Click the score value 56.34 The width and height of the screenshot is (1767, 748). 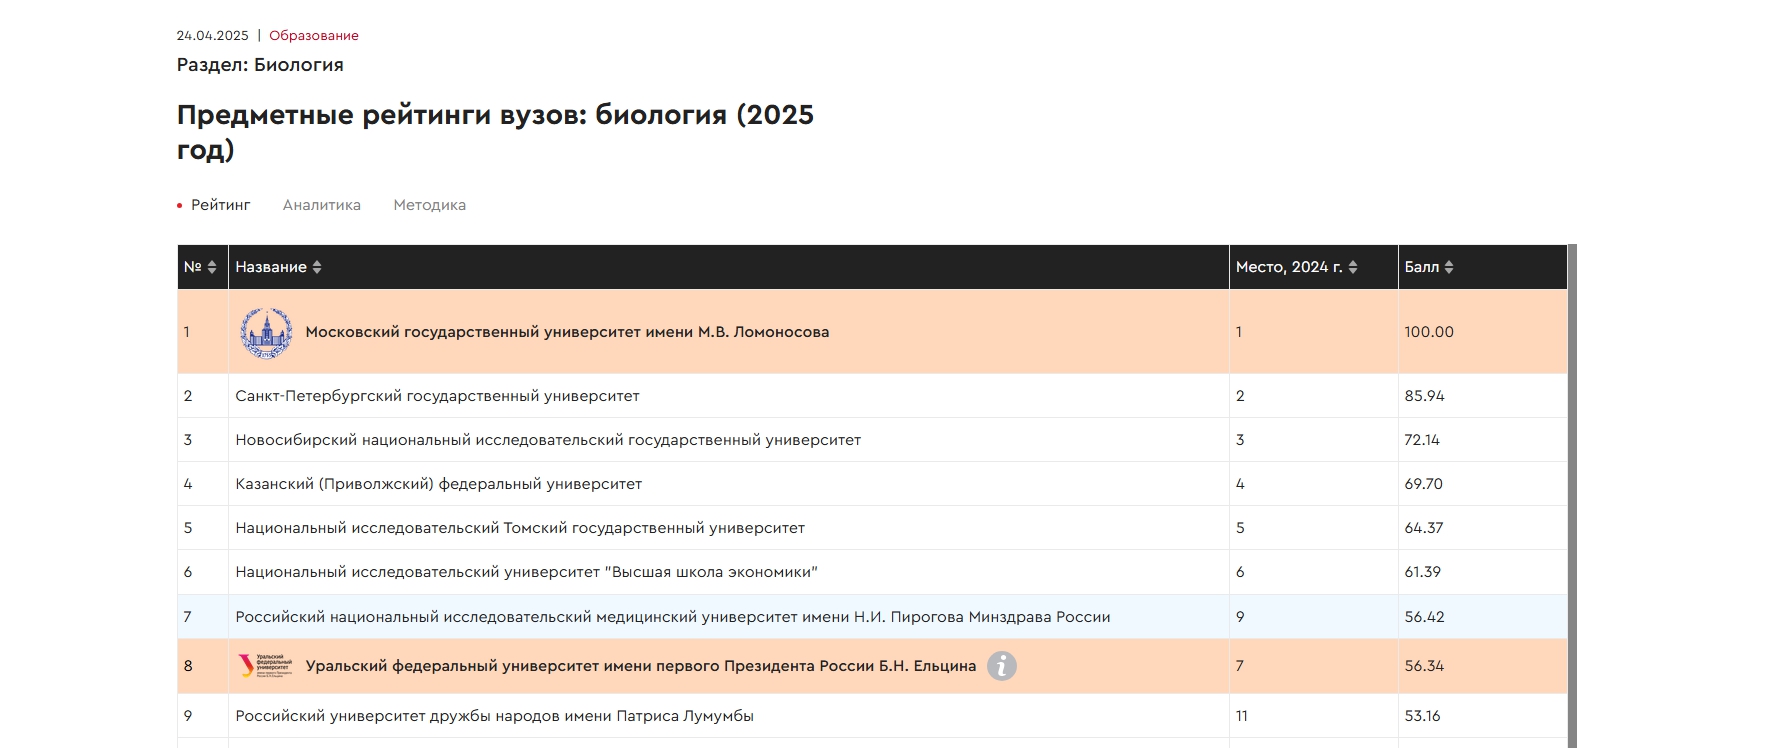coord(1424,666)
